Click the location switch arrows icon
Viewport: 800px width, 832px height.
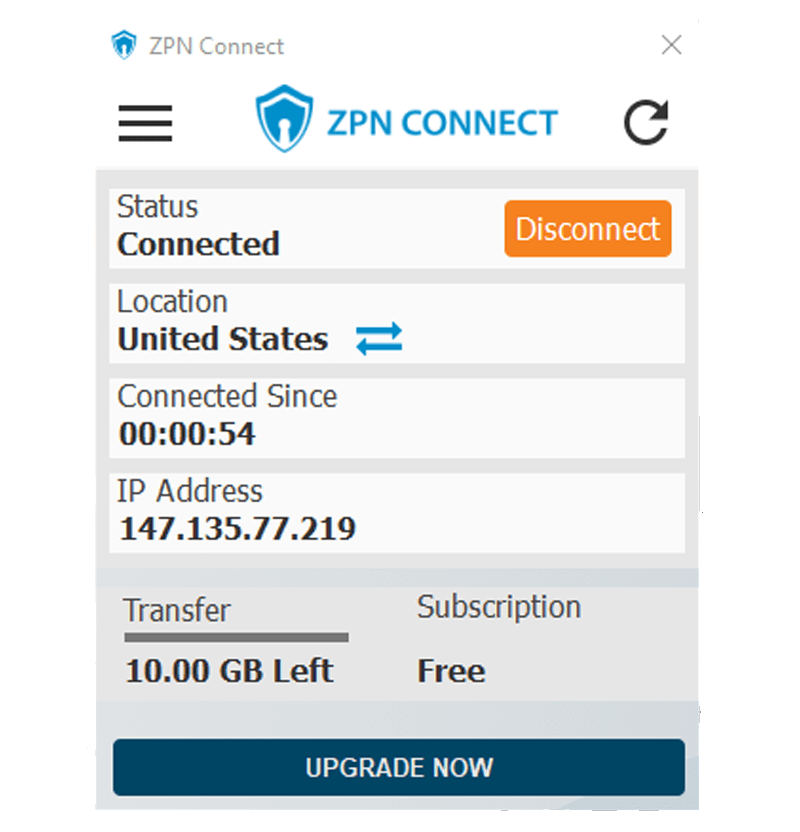379,339
